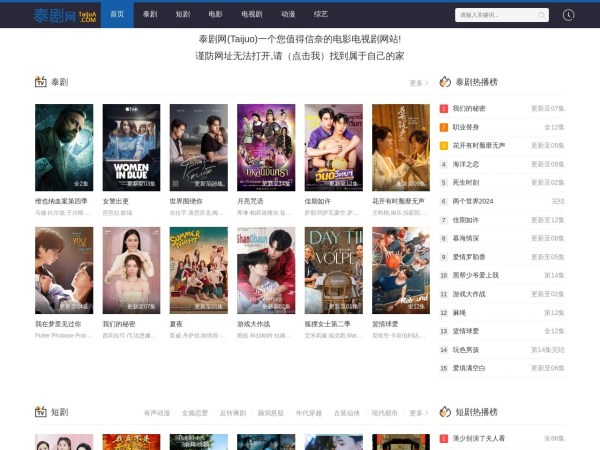Image resolution: width=600 pixels, height=450 pixels.
Task: Click the 点击我 link in the notice
Action: pyautogui.click(x=306, y=56)
